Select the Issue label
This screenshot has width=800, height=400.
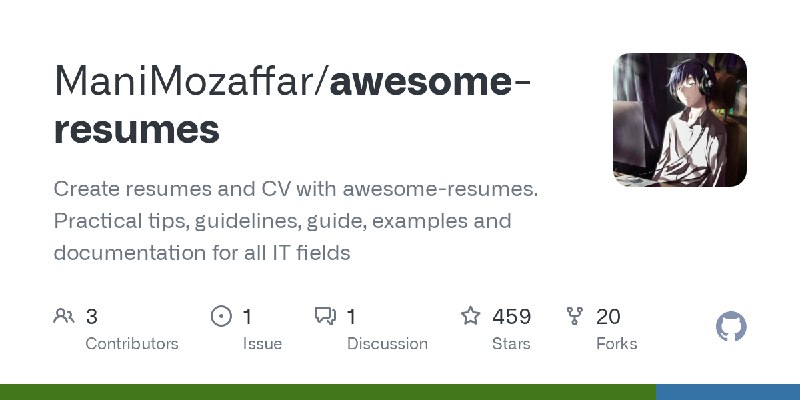tap(262, 344)
